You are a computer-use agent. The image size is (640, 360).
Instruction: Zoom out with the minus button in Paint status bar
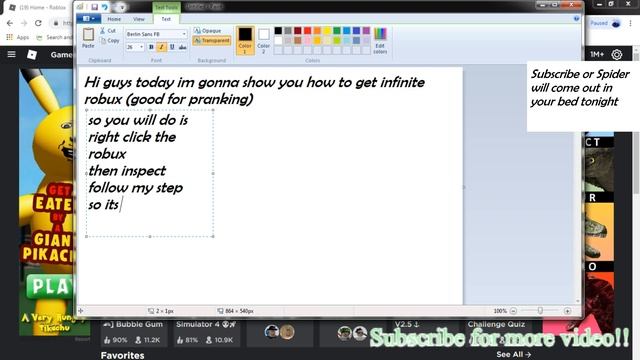[x=513, y=311]
